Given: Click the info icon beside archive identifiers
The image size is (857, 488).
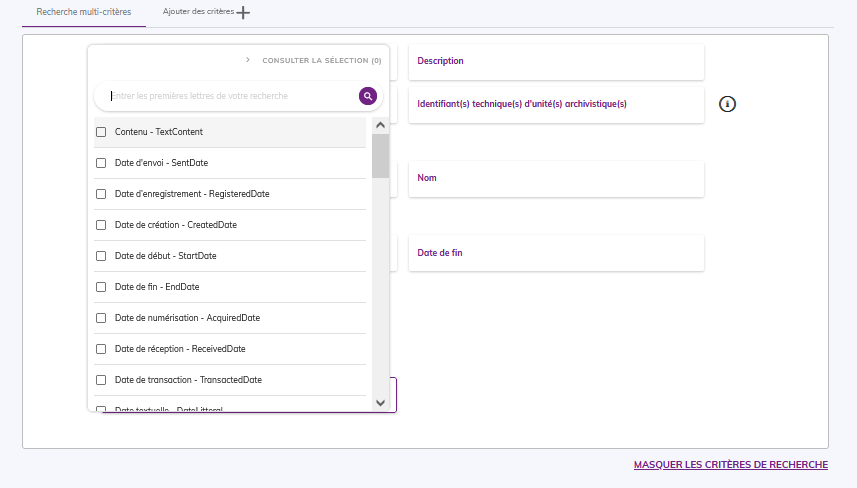Looking at the screenshot, I should pyautogui.click(x=728, y=104).
